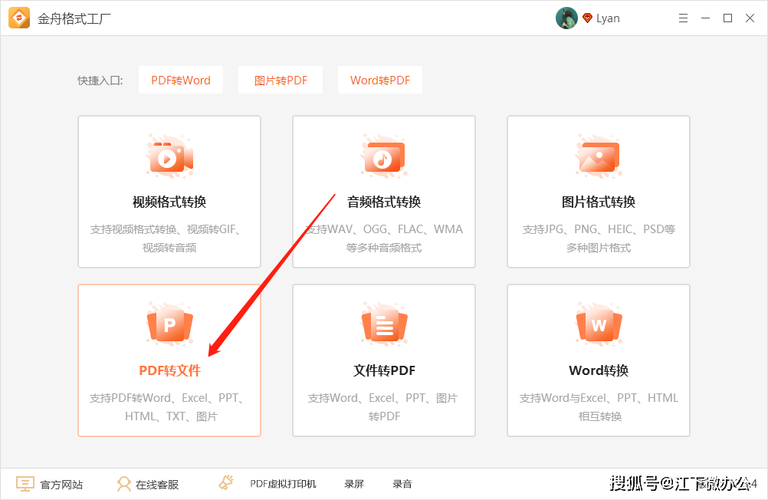Maximize the window
The height and width of the screenshot is (500, 768).
pos(728,18)
